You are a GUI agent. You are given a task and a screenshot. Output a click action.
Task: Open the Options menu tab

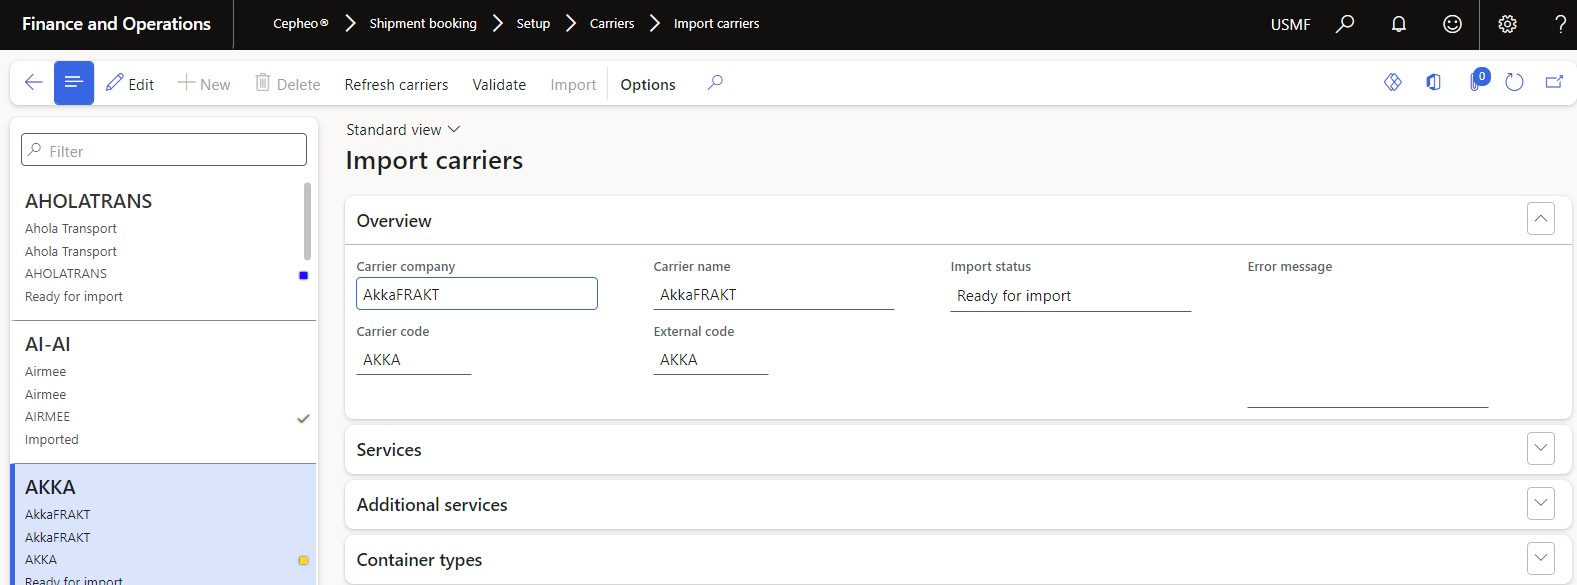647,85
